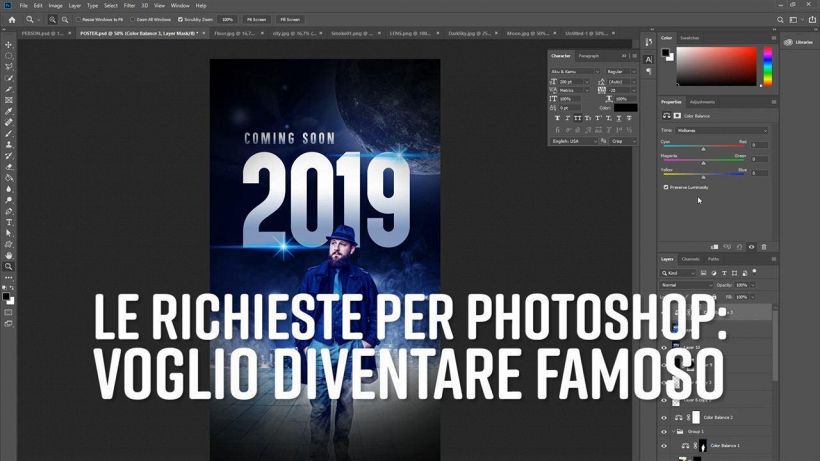
Task: Click the 100% zoom button
Action: pos(228,19)
